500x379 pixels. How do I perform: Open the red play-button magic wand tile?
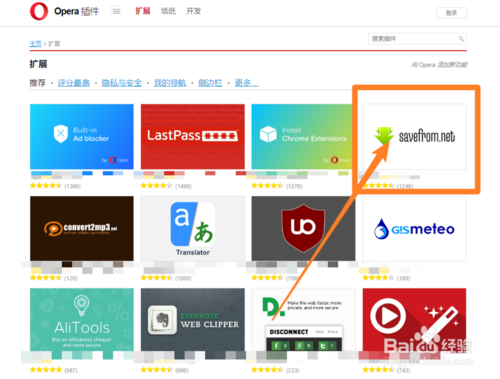pyautogui.click(x=414, y=320)
